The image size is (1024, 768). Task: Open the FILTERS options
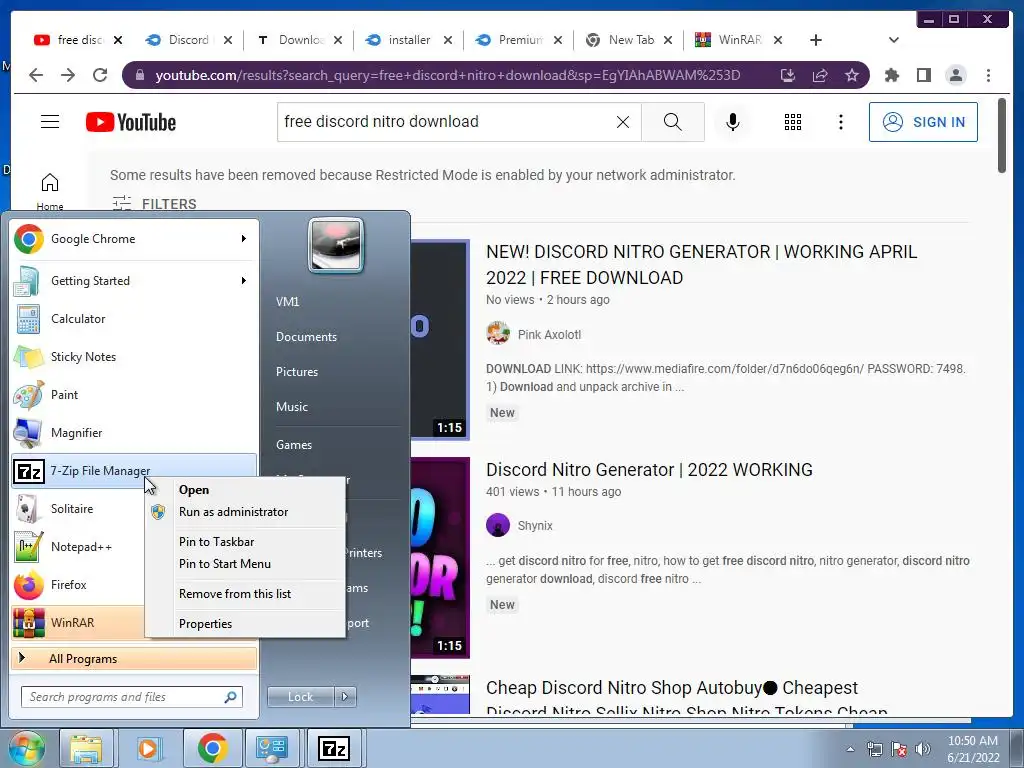point(154,204)
